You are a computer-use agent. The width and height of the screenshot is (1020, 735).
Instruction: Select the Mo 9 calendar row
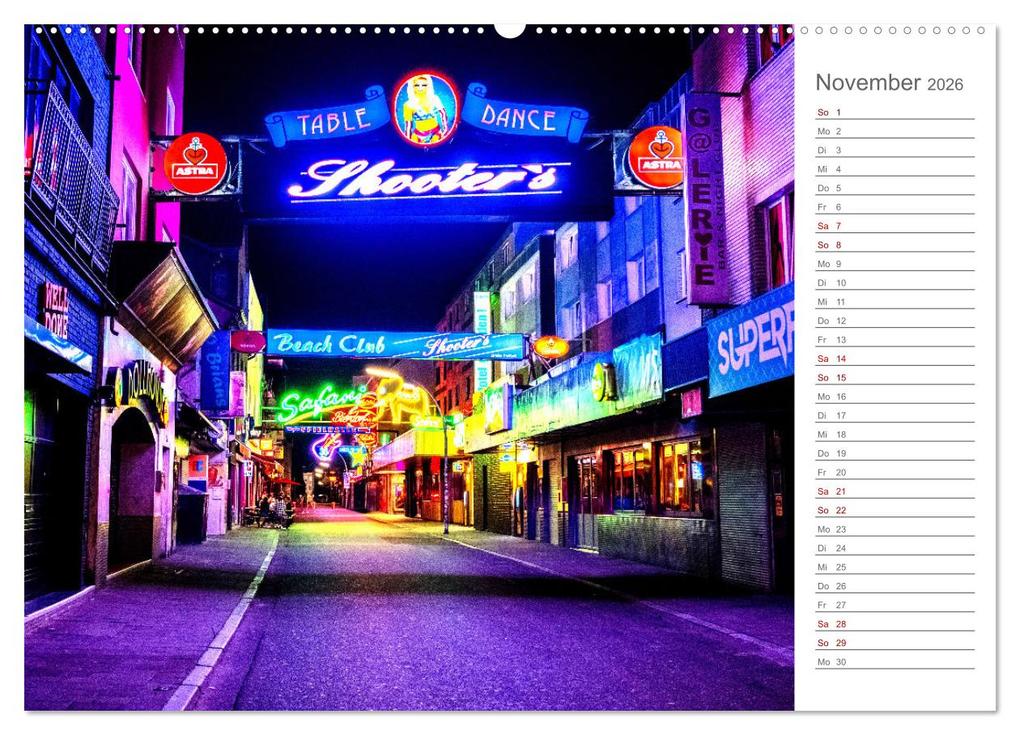(x=894, y=263)
